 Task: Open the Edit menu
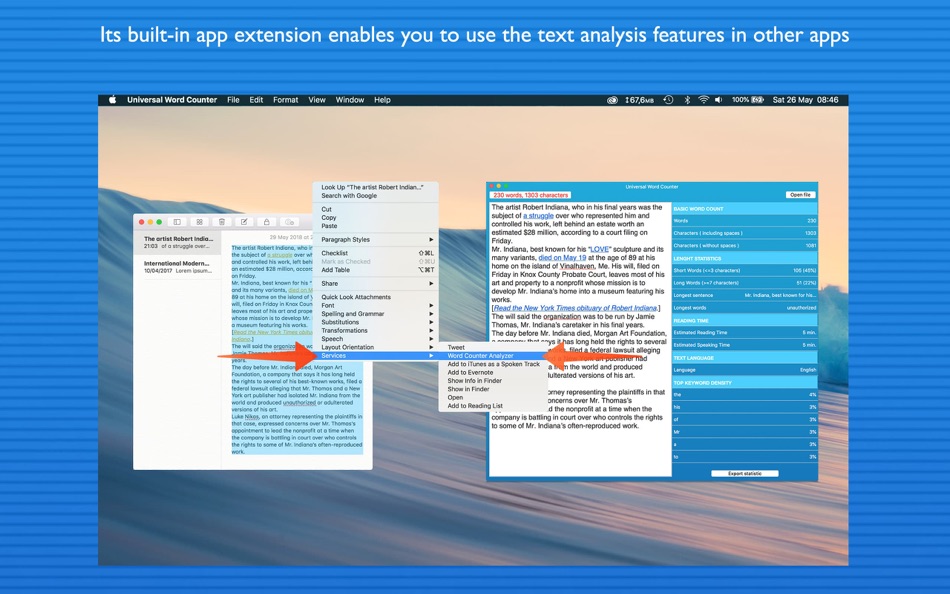[x=256, y=100]
